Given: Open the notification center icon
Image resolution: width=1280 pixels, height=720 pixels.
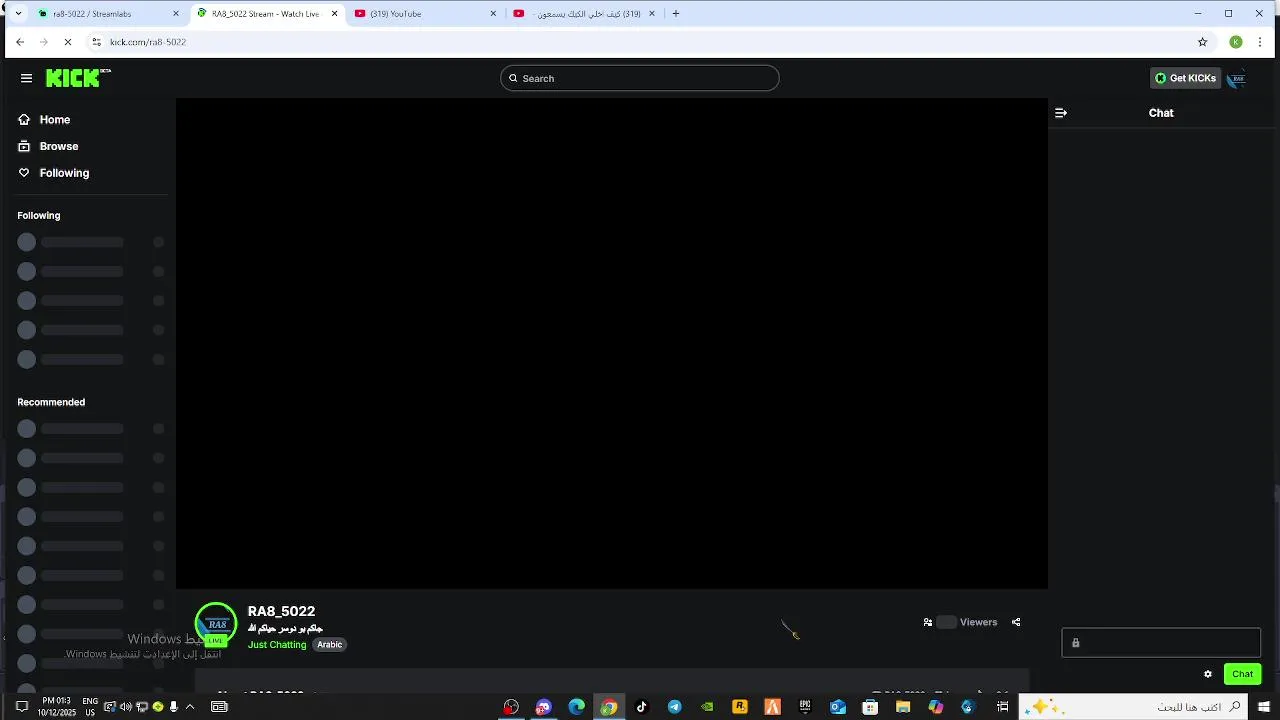Looking at the screenshot, I should click(21, 707).
